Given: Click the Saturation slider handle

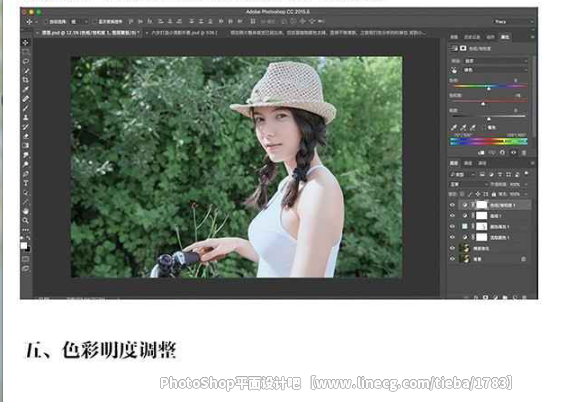Looking at the screenshot, I should [483, 104].
